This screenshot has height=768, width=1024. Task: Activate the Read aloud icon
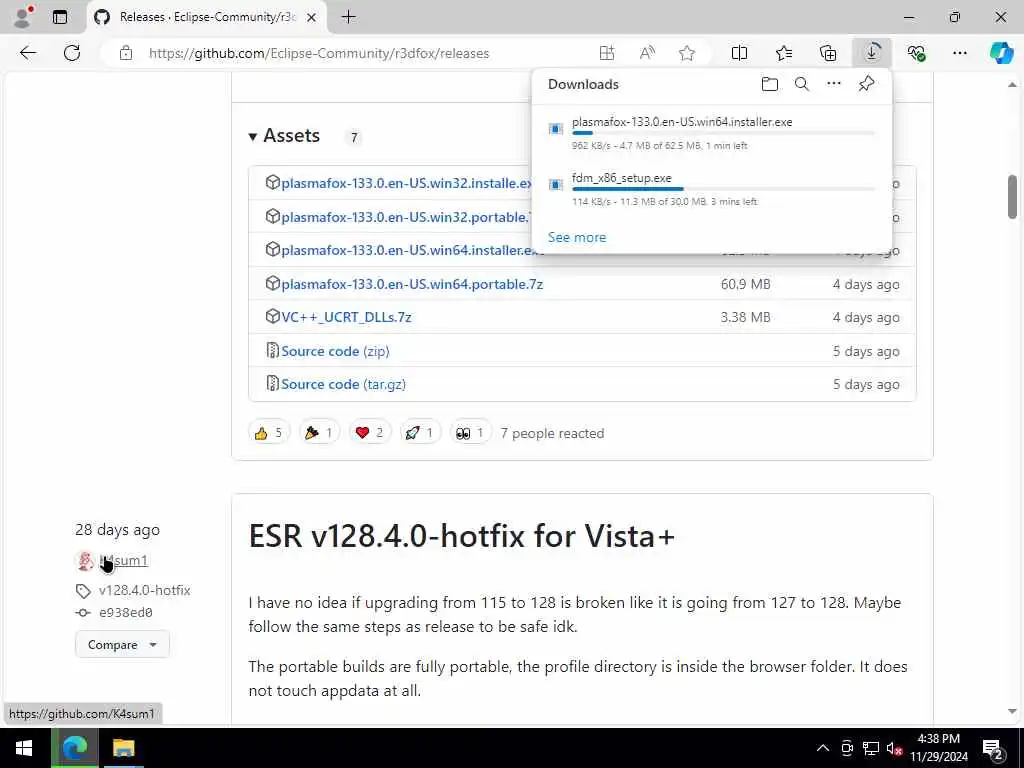pyautogui.click(x=647, y=53)
